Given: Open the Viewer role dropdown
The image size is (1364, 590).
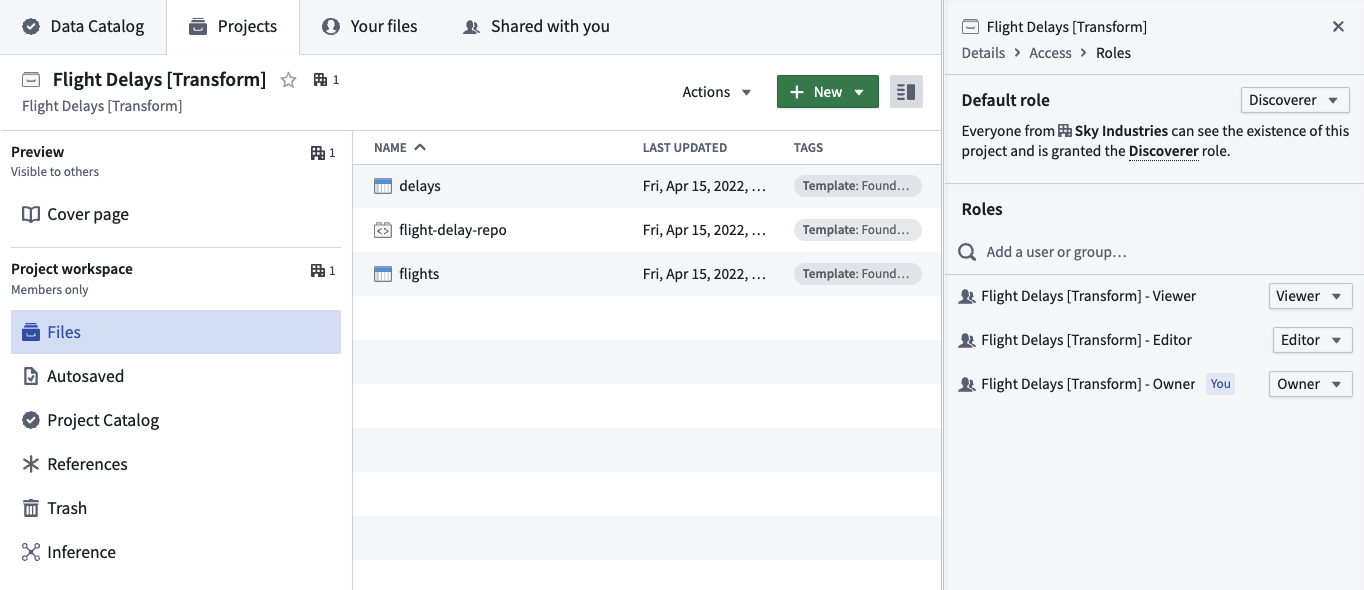Looking at the screenshot, I should (1310, 296).
